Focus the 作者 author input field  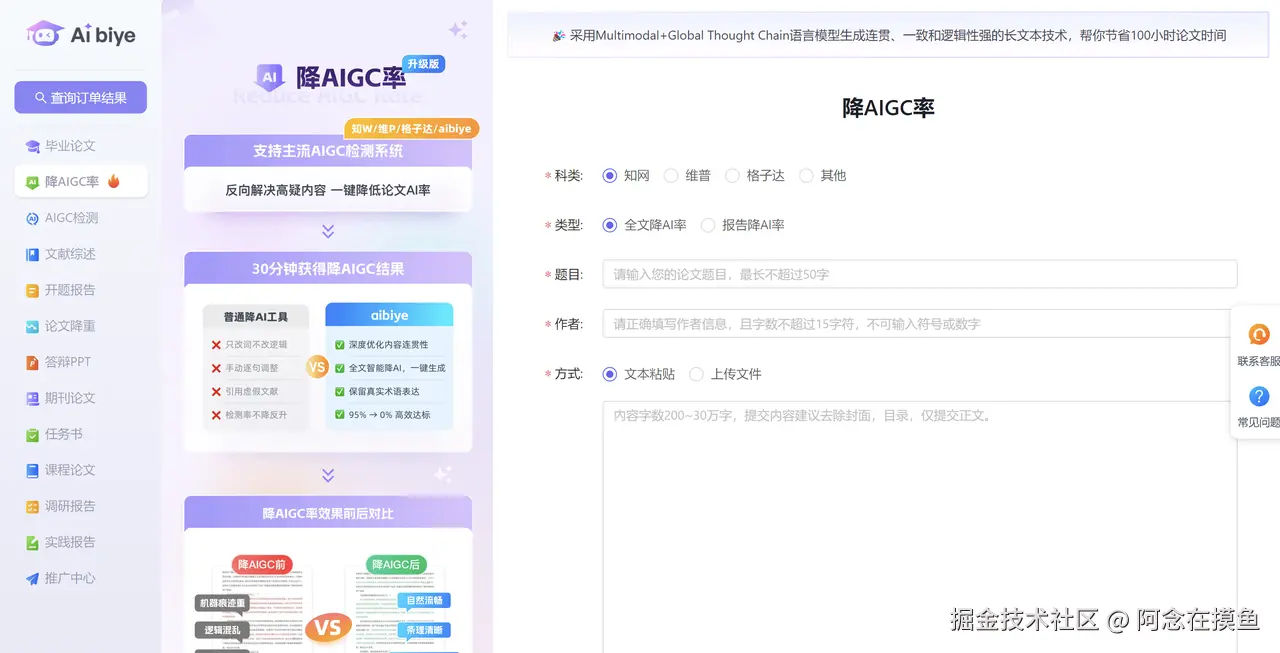tap(919, 324)
